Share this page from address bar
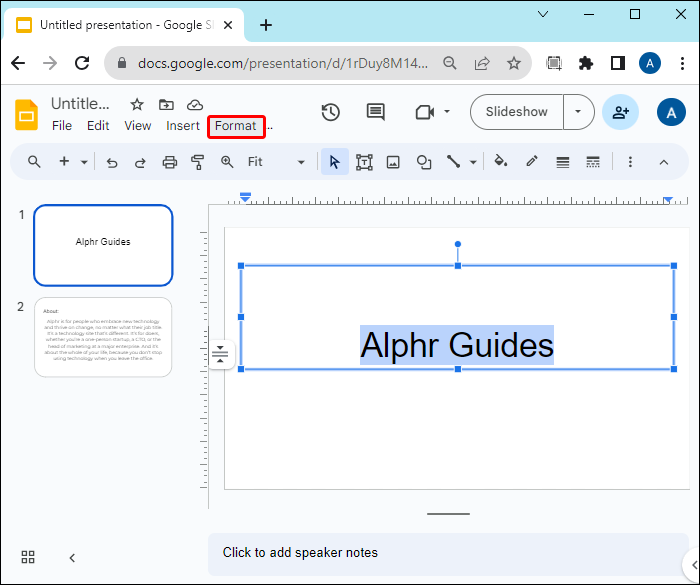The width and height of the screenshot is (700, 585). point(482,63)
